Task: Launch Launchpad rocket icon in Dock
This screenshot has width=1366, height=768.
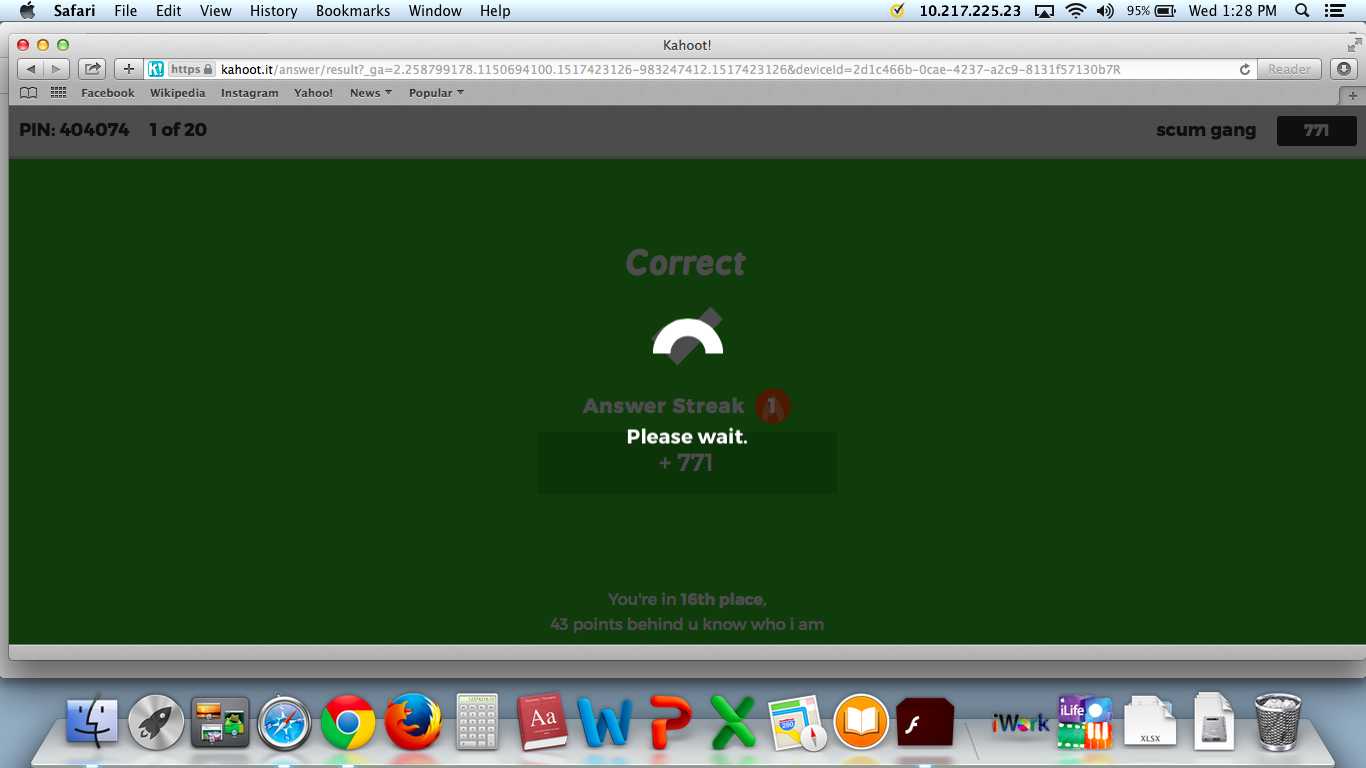Action: click(156, 722)
